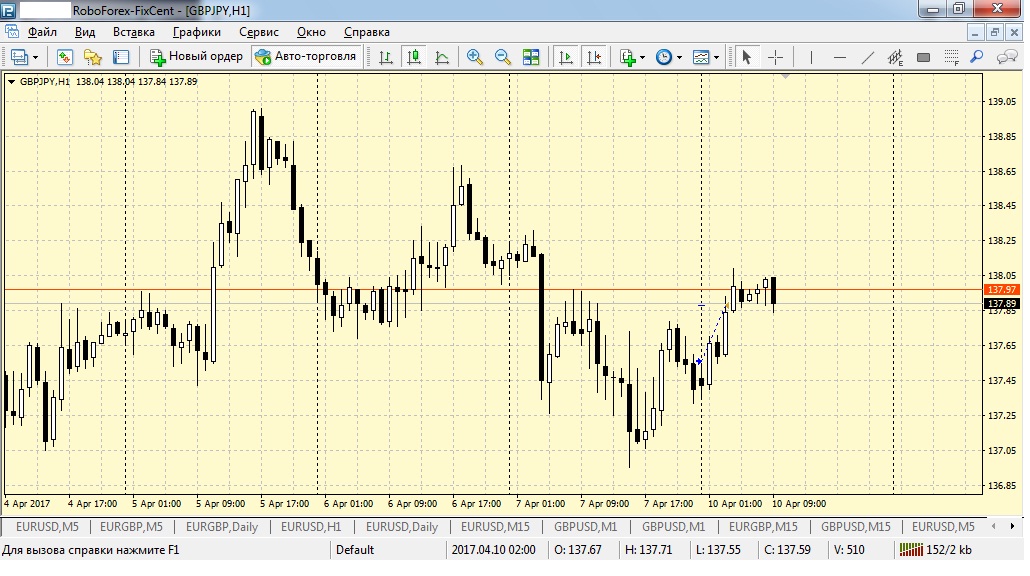Click the Default profile in status bar
Viewport: 1030px width, 576px height.
tap(355, 550)
